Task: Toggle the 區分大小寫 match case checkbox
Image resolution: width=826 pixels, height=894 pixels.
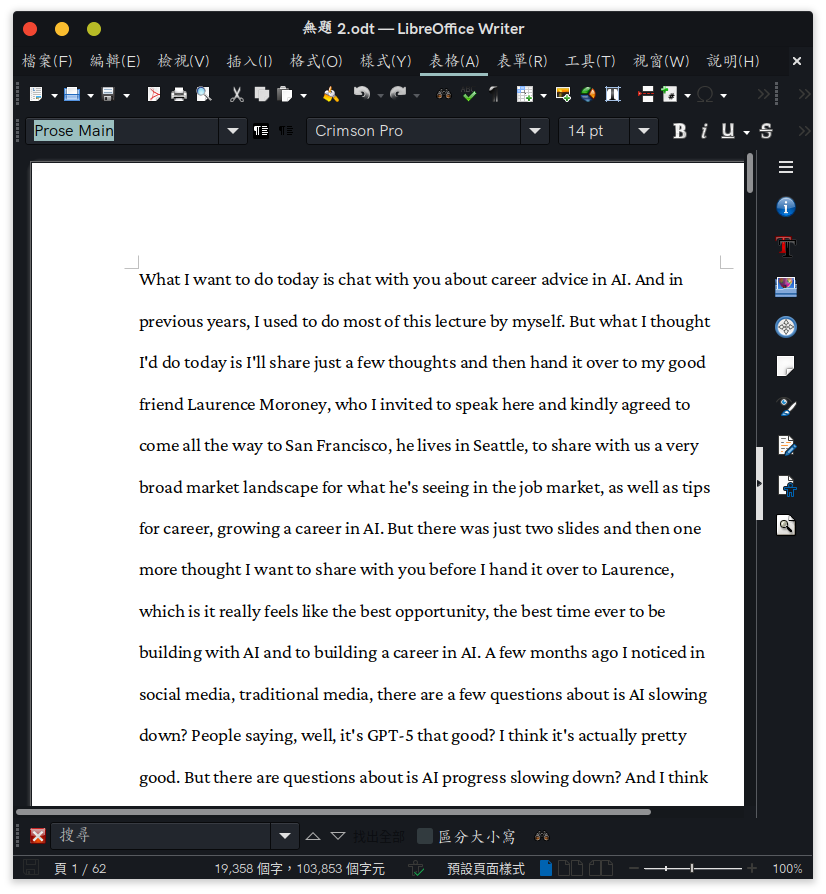Action: tap(425, 836)
